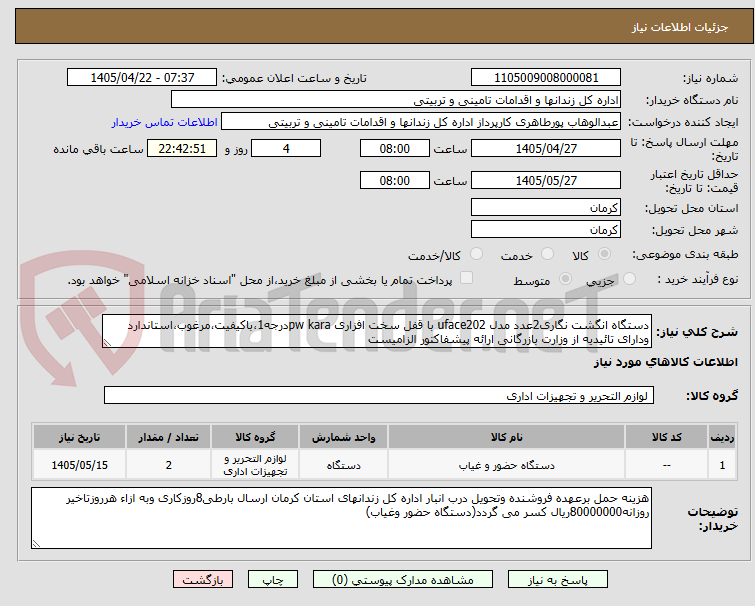The height and width of the screenshot is (606, 755).
Task: Select the جزیی purchase type radio
Action: pyautogui.click(x=629, y=279)
